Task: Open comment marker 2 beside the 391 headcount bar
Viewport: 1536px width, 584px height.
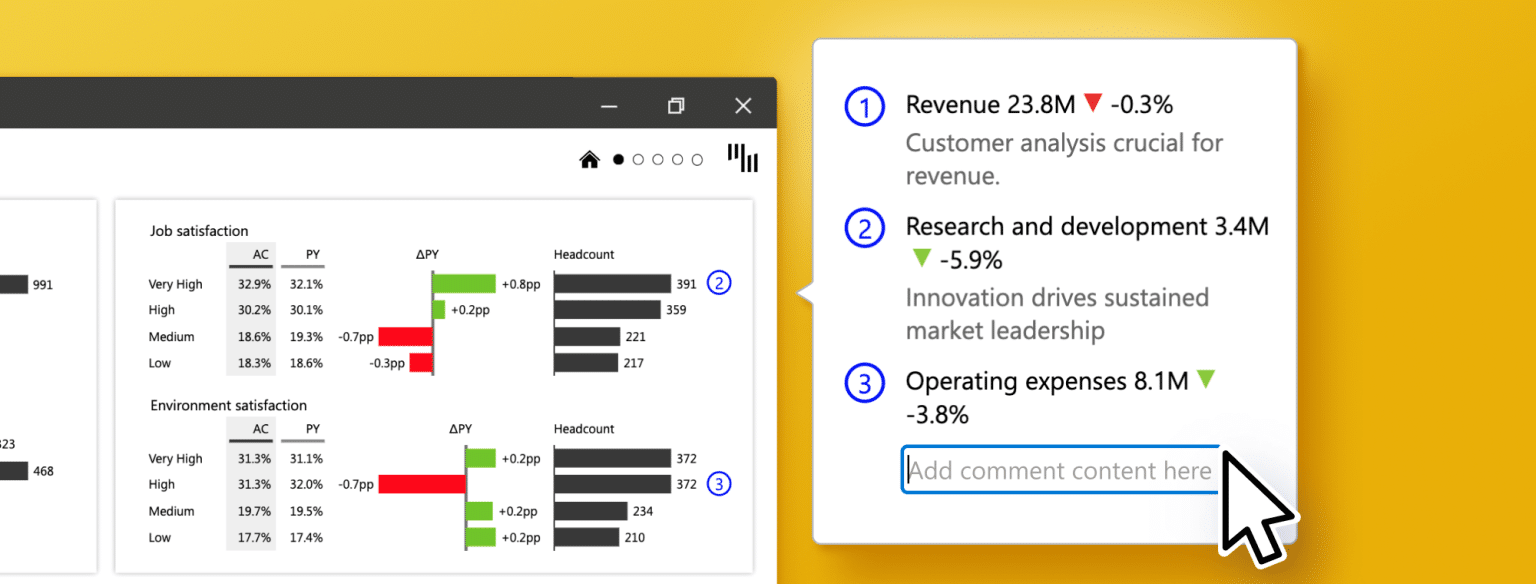Action: pos(719,283)
